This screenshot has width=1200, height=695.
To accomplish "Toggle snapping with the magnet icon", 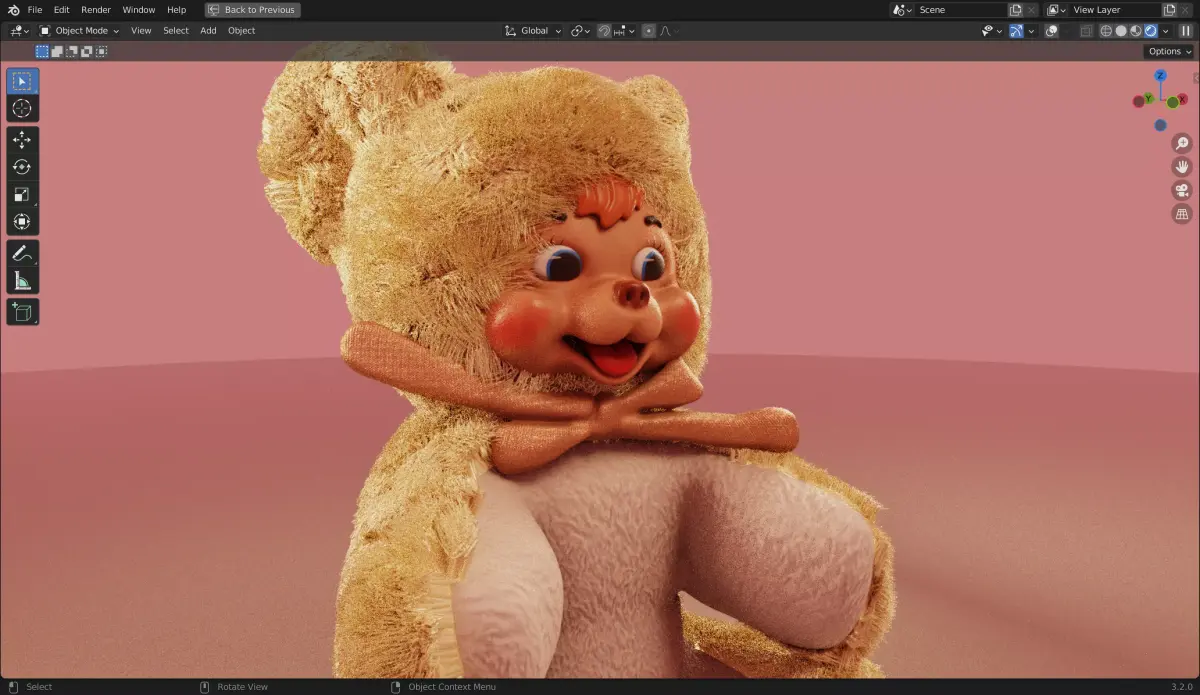I will point(604,30).
